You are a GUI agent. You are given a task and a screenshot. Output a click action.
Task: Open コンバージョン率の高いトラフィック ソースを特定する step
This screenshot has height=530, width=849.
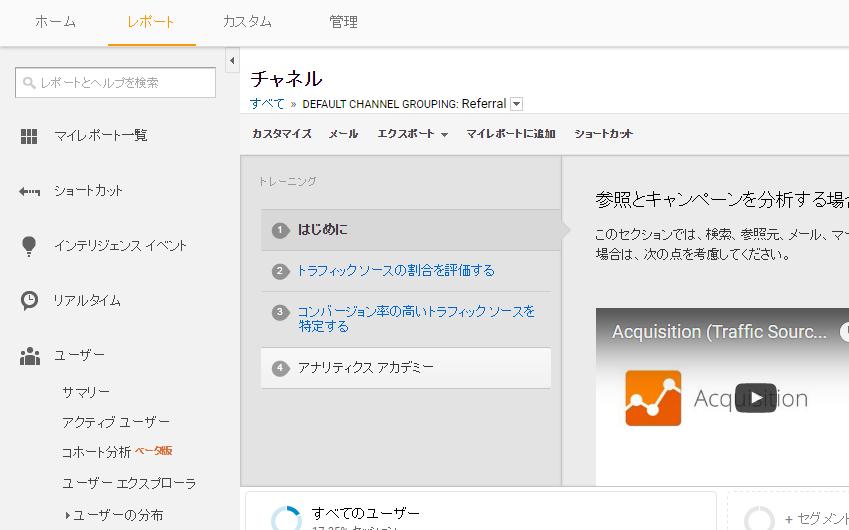(x=416, y=319)
